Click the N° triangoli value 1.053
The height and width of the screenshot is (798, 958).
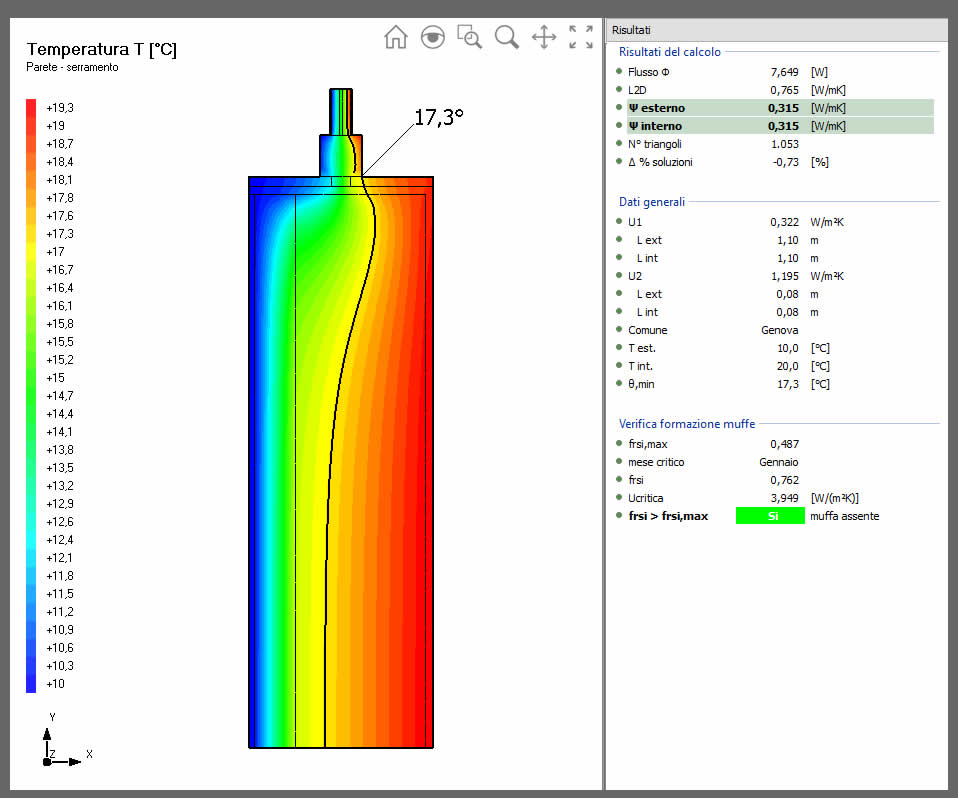click(x=785, y=144)
